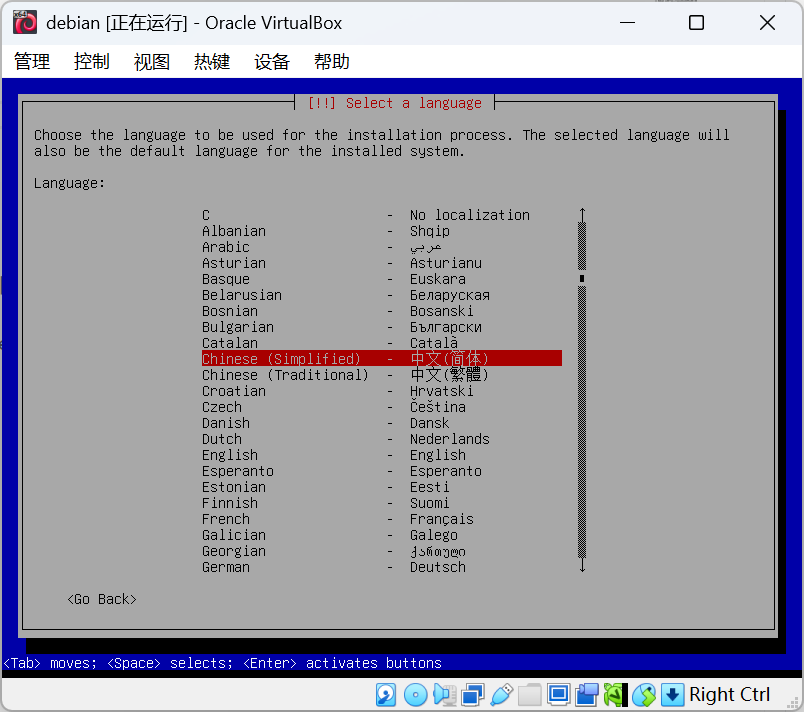This screenshot has height=712, width=804.
Task: Click the optical disc drive status icon
Action: point(415,695)
